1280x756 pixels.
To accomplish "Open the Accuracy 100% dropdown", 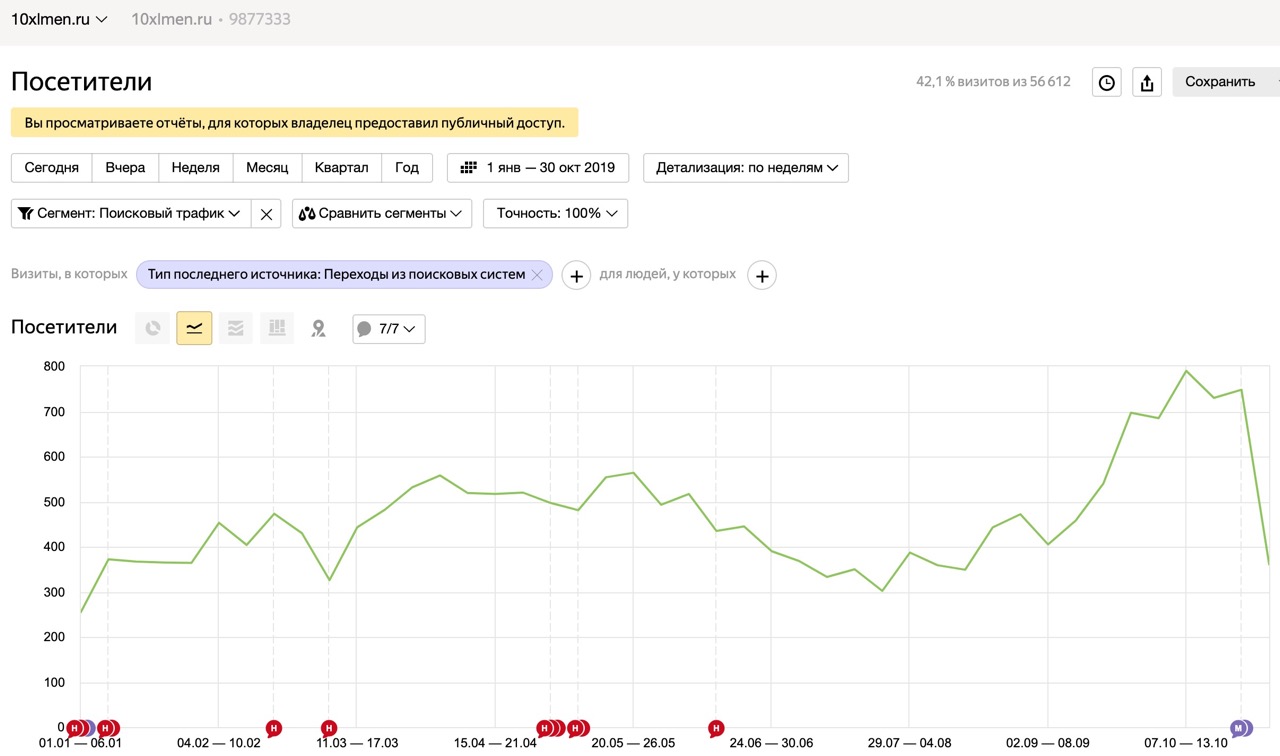I will 555,214.
